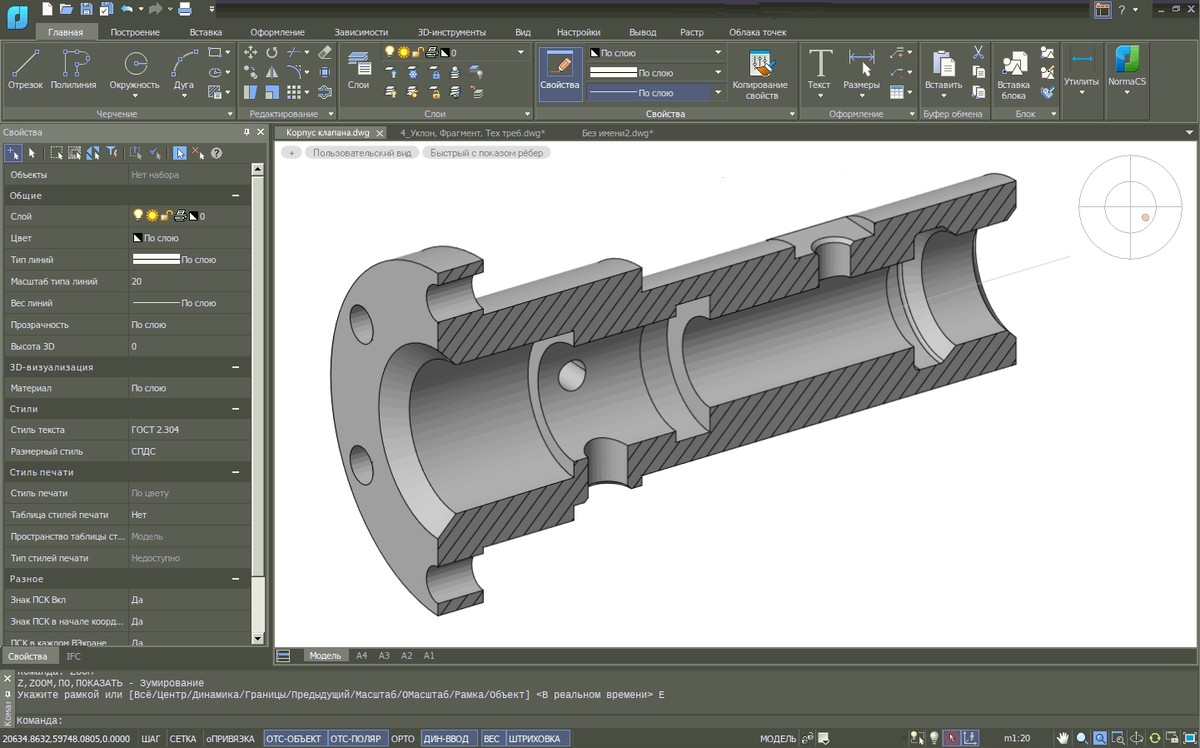Select the Eraser tool
The height and width of the screenshot is (748, 1200).
pos(324,52)
